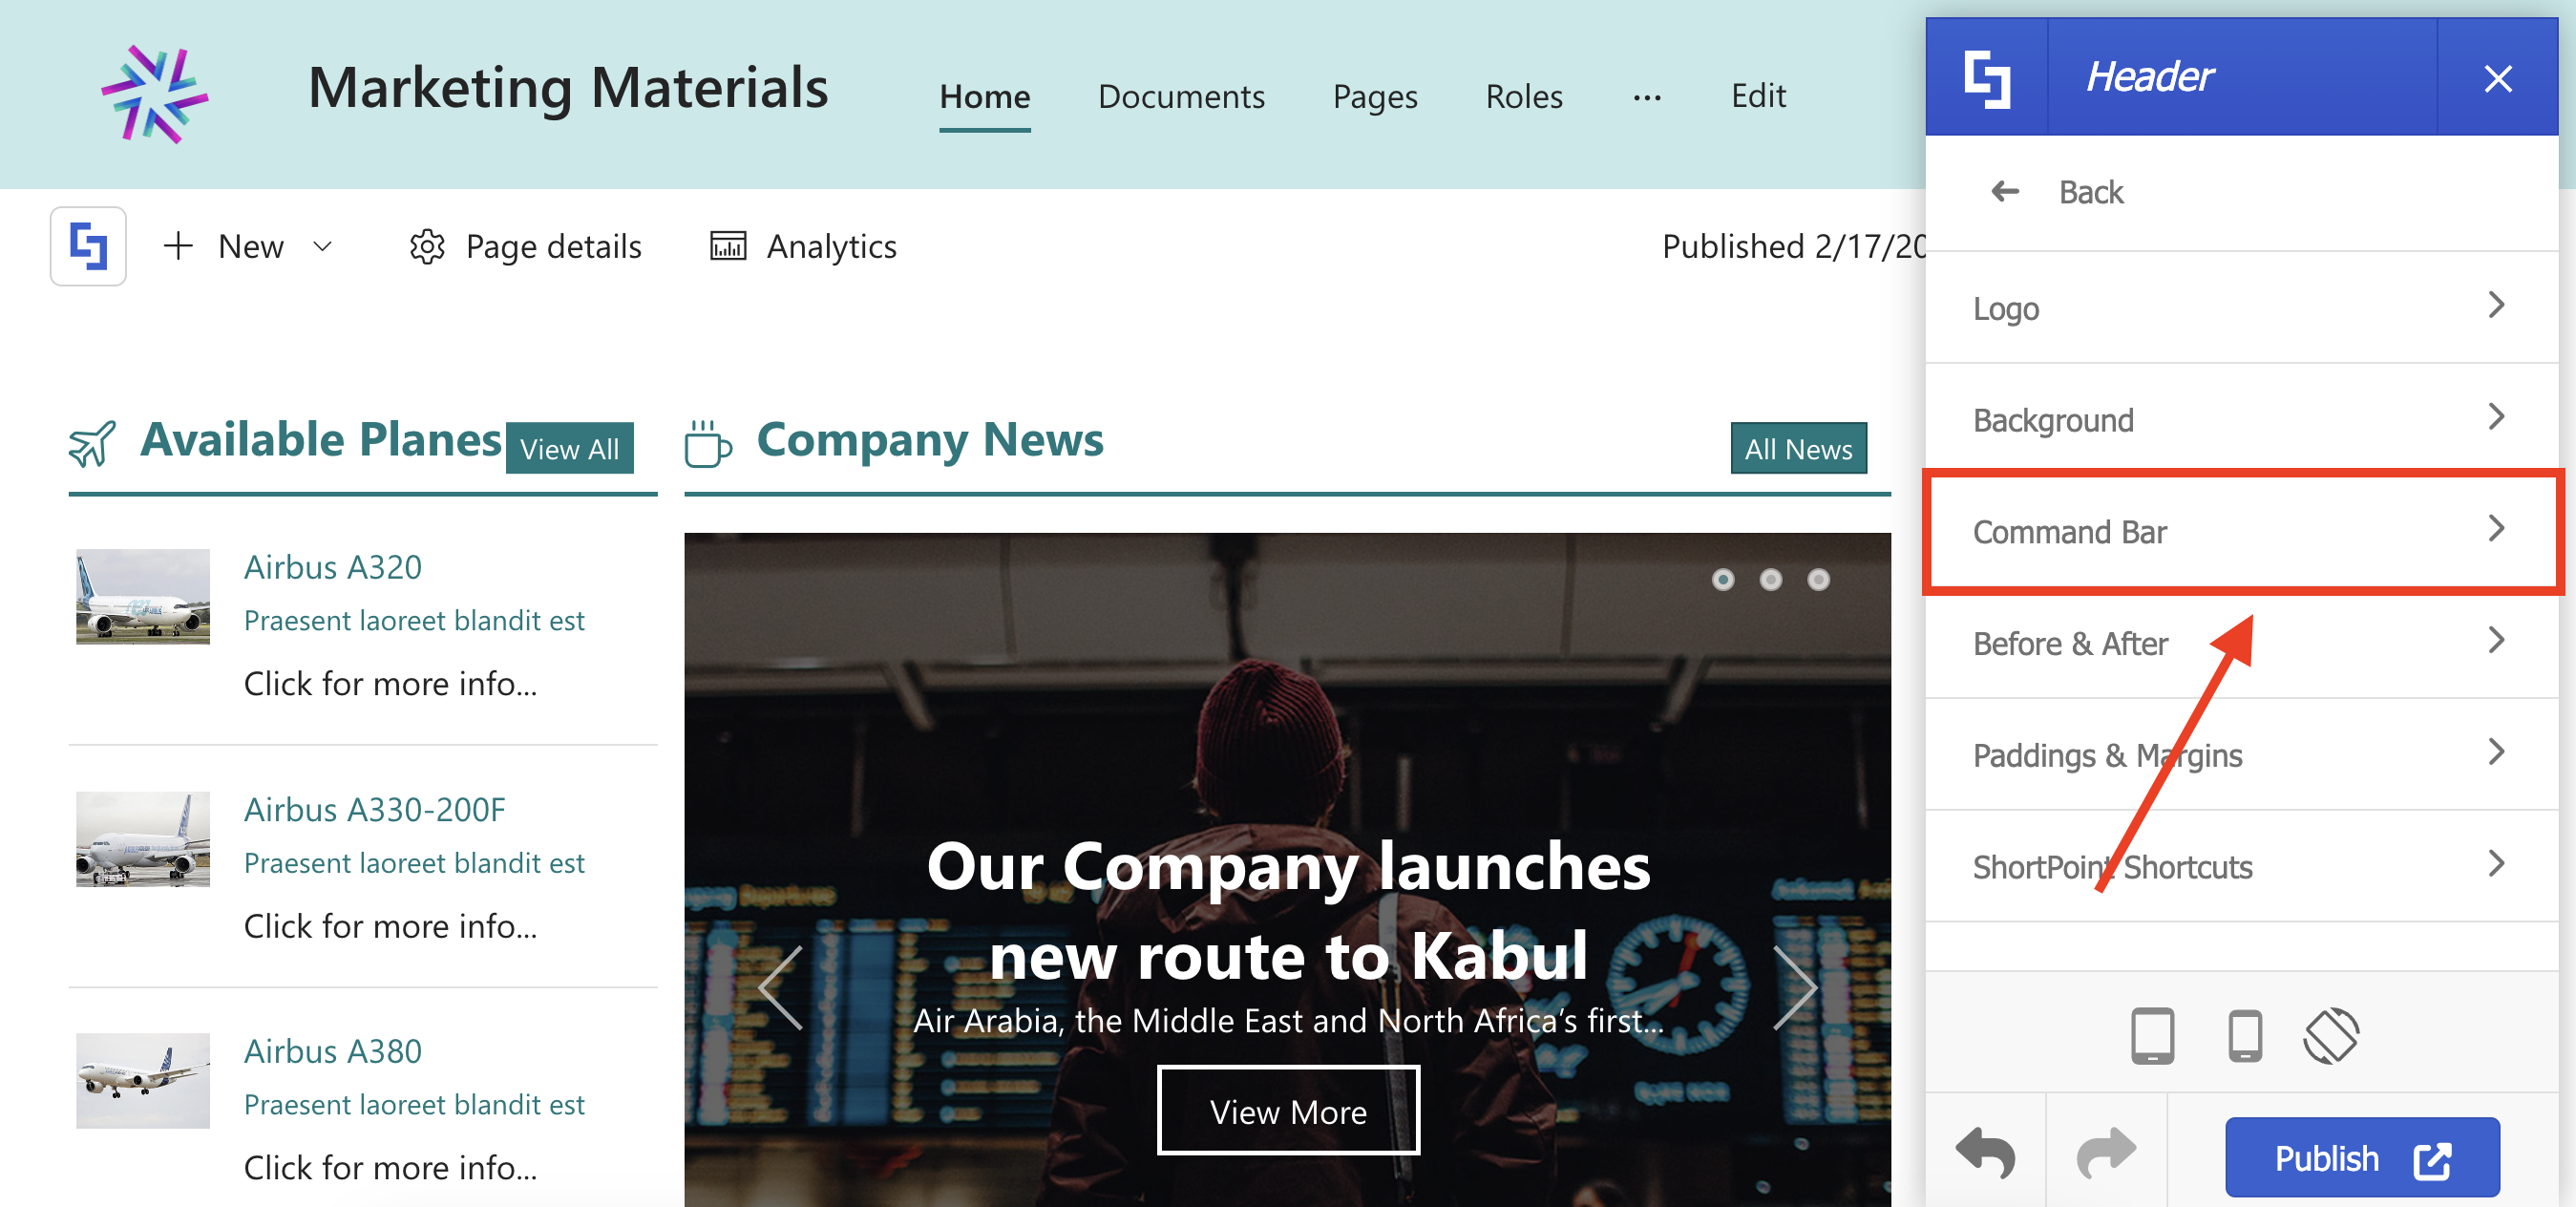Open the Roles navigation tab
This screenshot has width=2576, height=1207.
1523,96
